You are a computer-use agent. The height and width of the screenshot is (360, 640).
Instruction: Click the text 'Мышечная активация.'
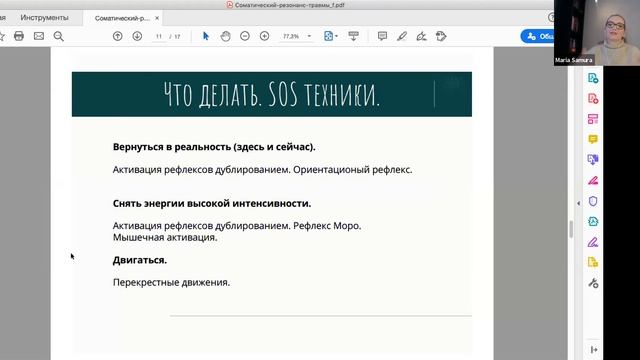point(165,237)
